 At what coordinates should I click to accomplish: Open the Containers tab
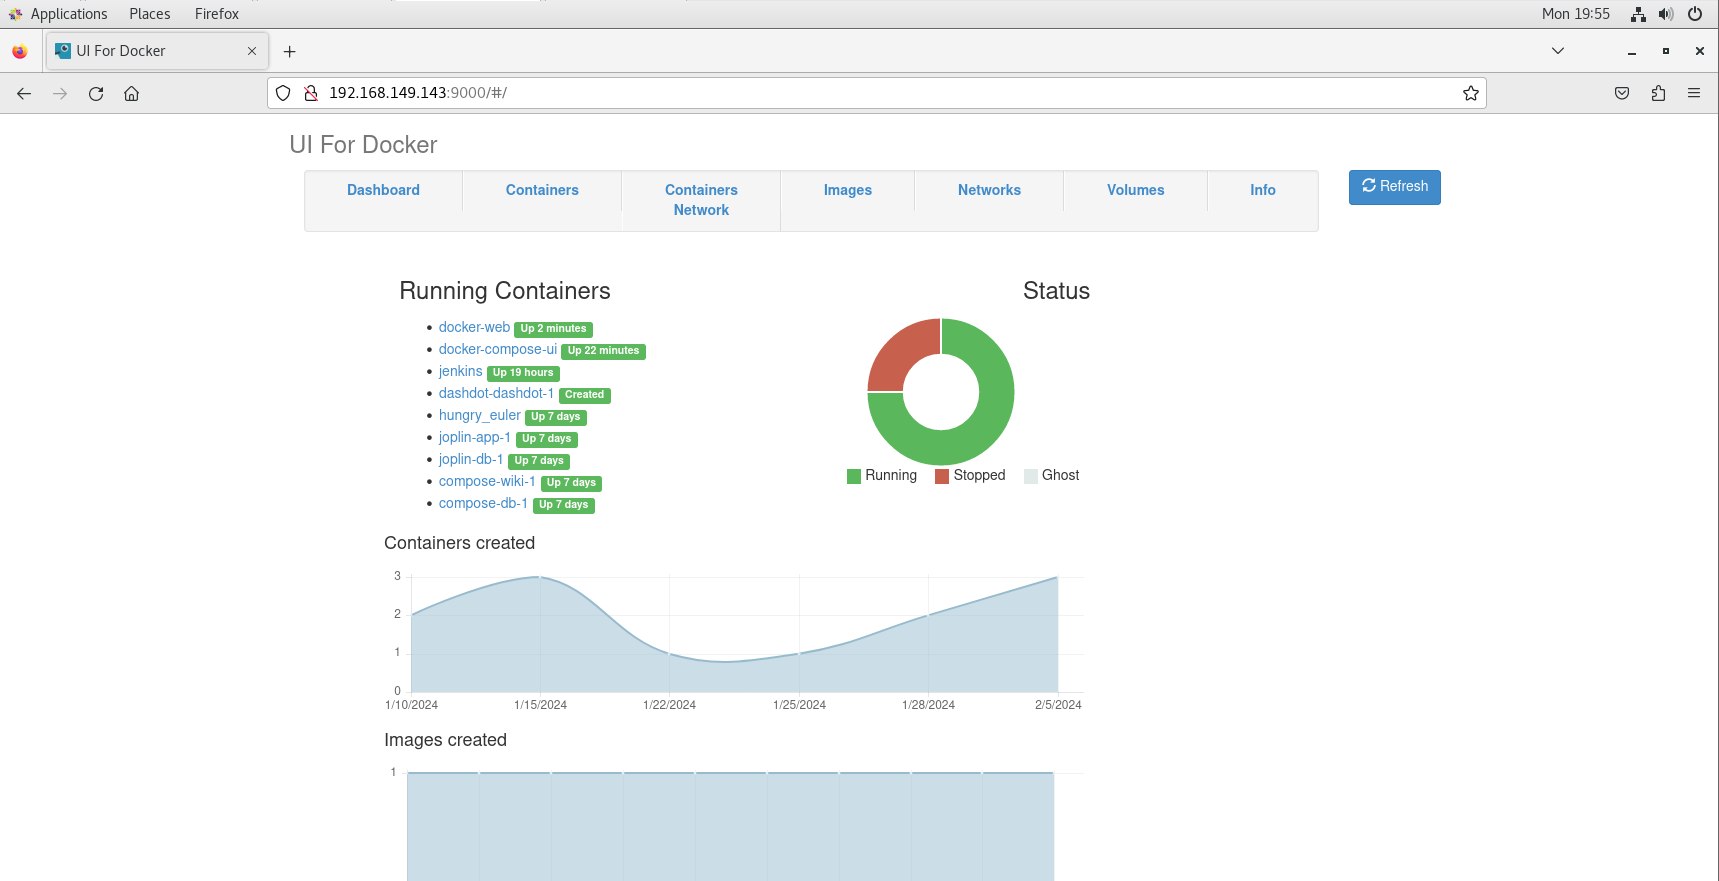[x=542, y=190]
